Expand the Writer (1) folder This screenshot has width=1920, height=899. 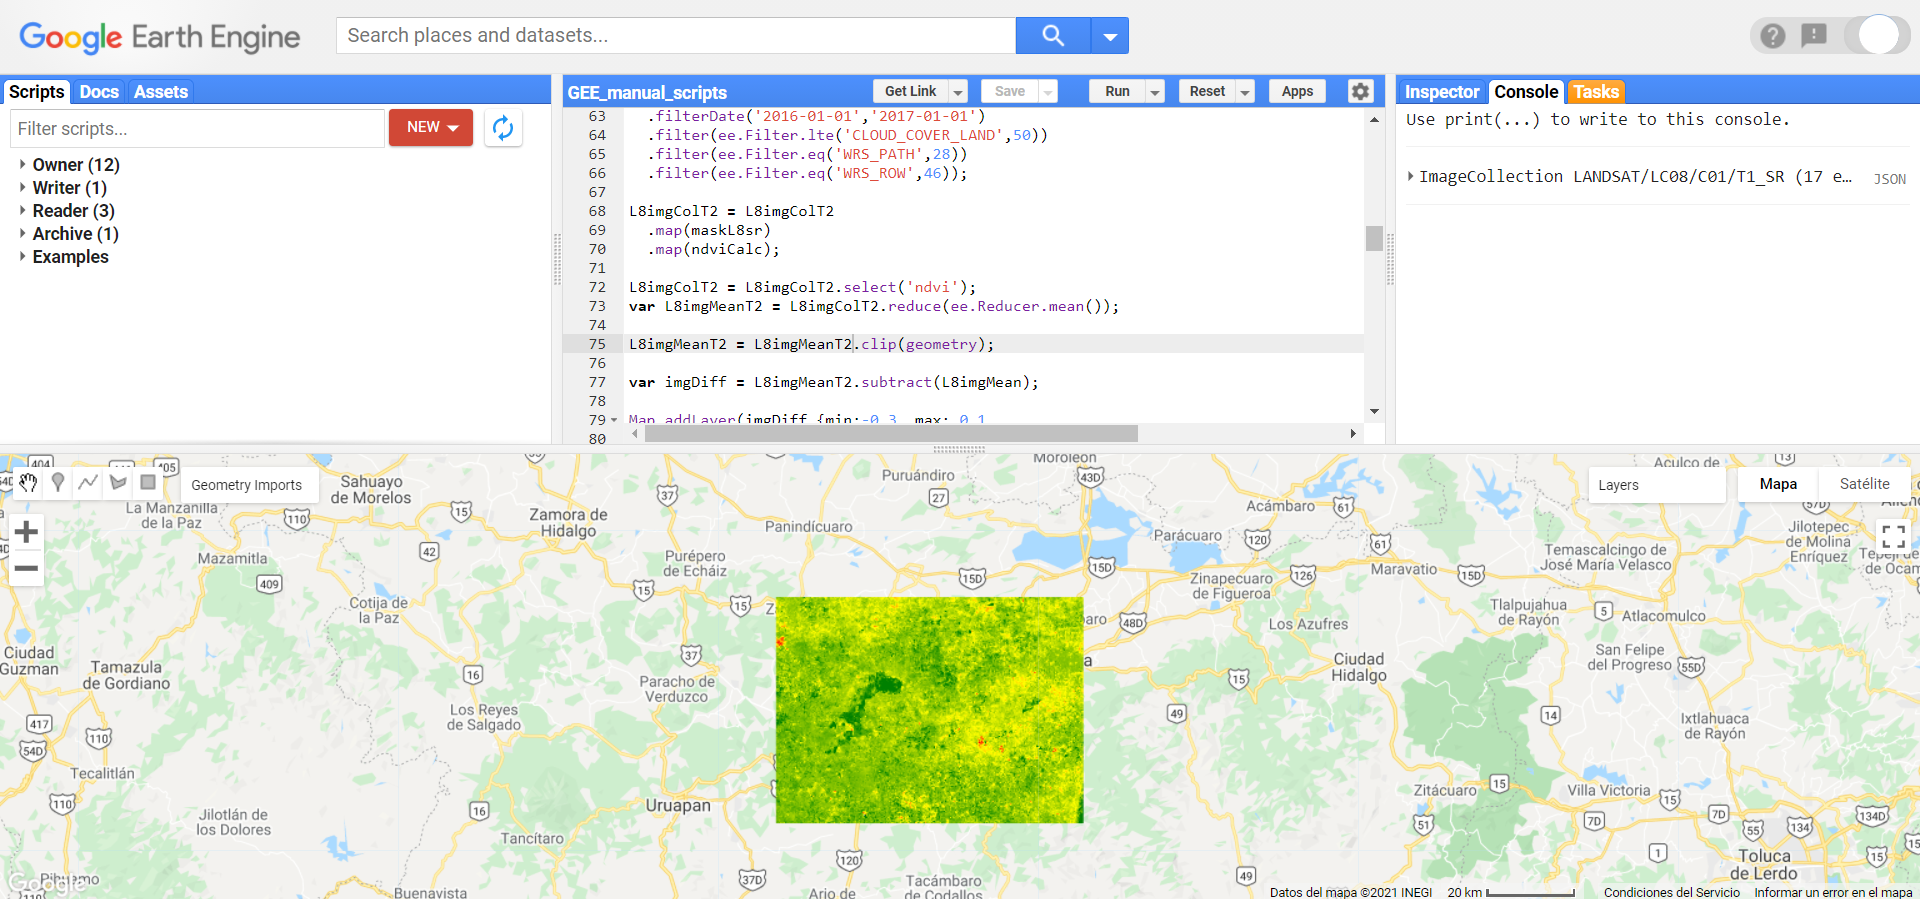69,188
